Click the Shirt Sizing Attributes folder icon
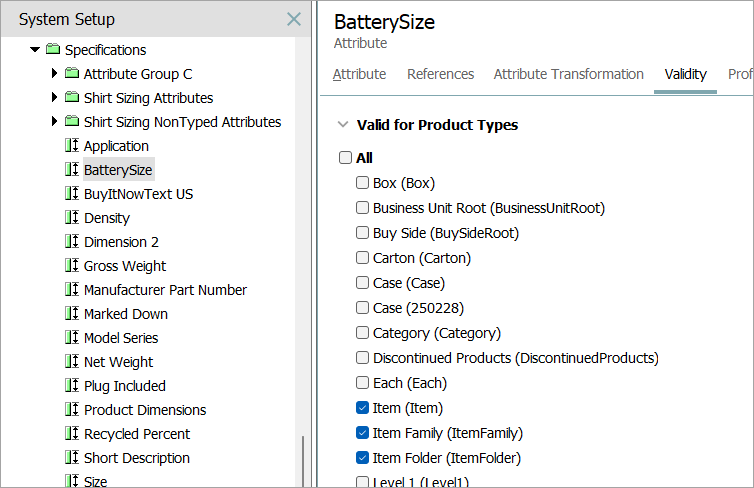Screen dimensions: 754x488 pos(72,97)
